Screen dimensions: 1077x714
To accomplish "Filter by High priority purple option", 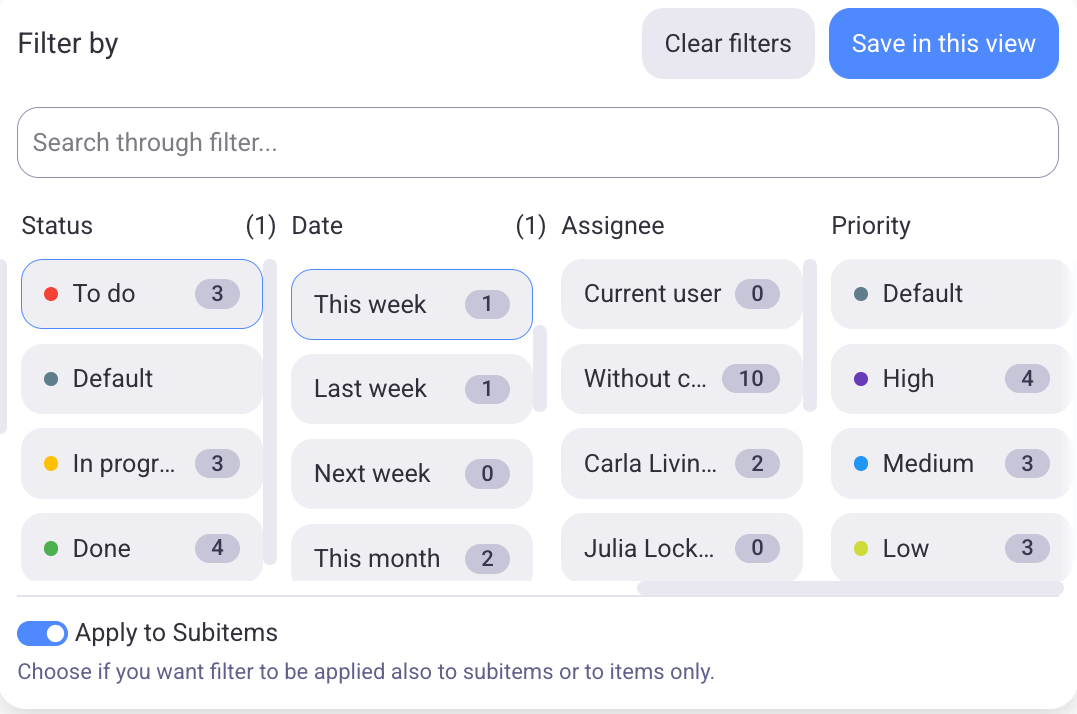I will pos(950,379).
